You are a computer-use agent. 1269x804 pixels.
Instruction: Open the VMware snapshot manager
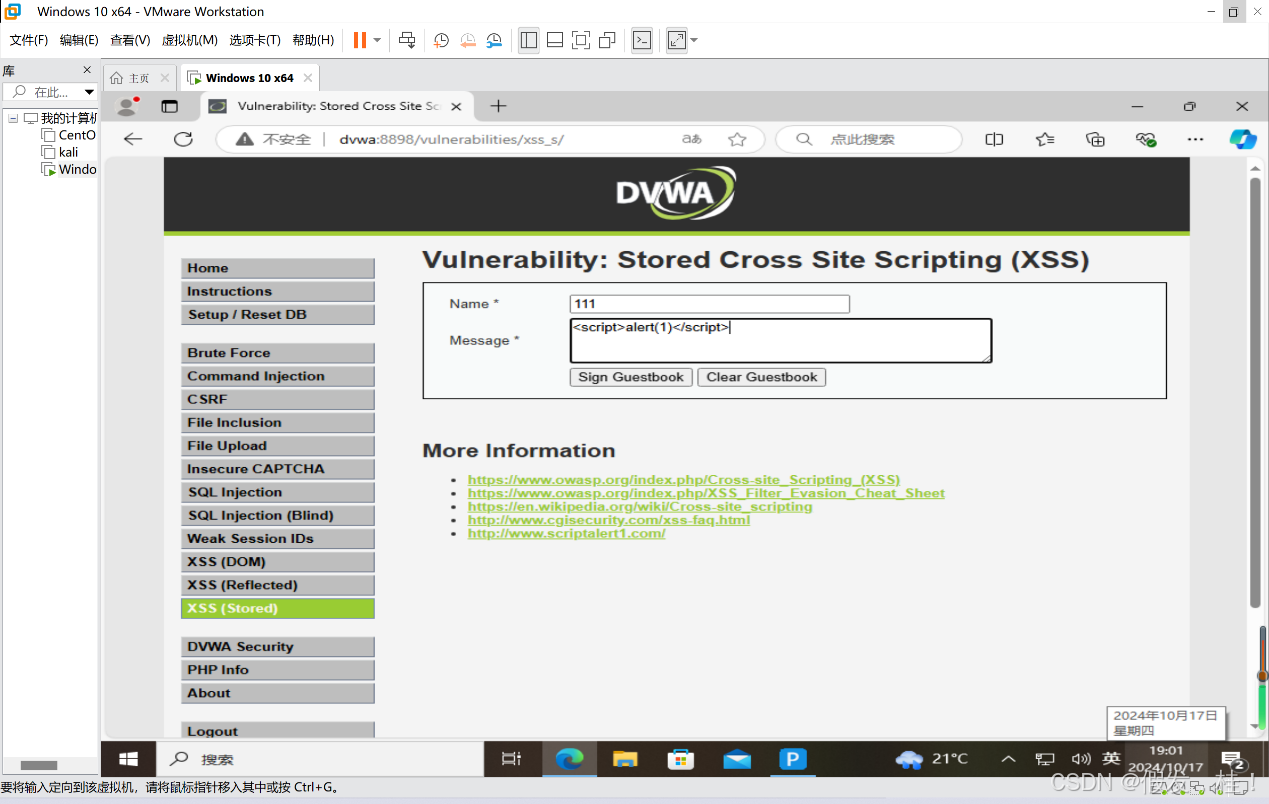(x=494, y=40)
